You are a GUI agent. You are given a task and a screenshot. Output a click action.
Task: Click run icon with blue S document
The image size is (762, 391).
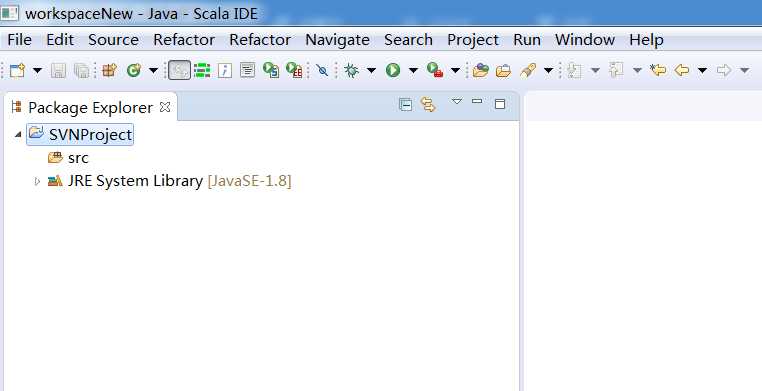pyautogui.click(x=271, y=70)
